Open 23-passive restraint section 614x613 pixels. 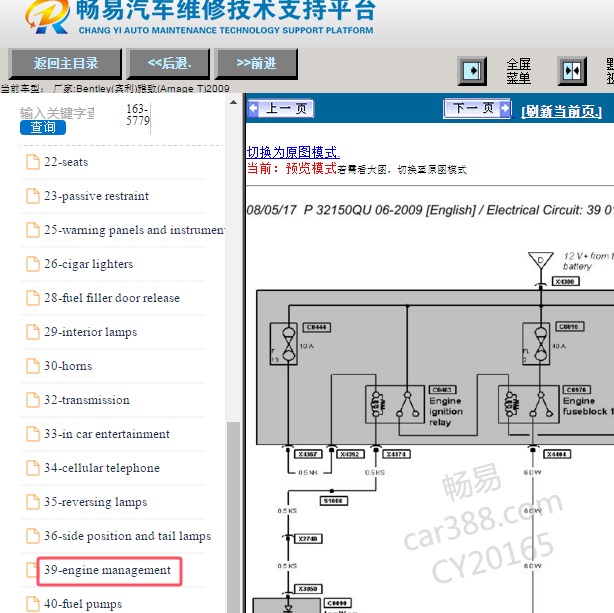[96, 196]
